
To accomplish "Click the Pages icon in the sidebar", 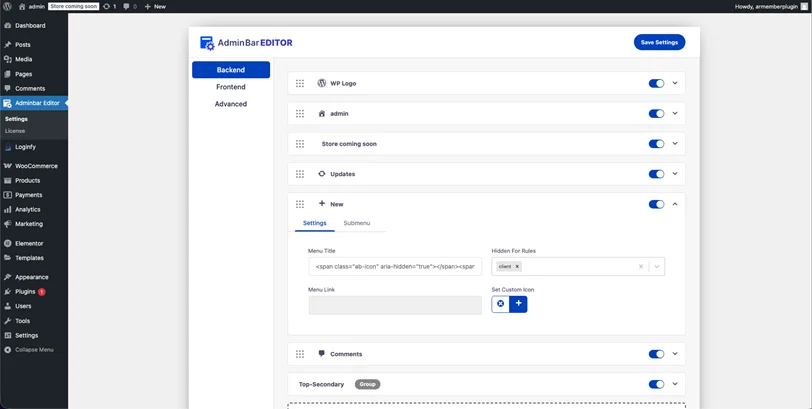I will tap(7, 74).
